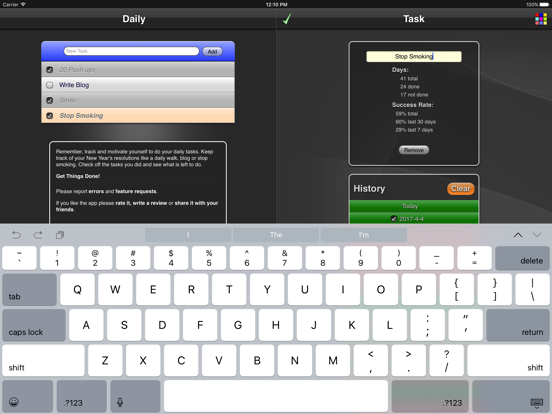Tap the History heading

369,189
